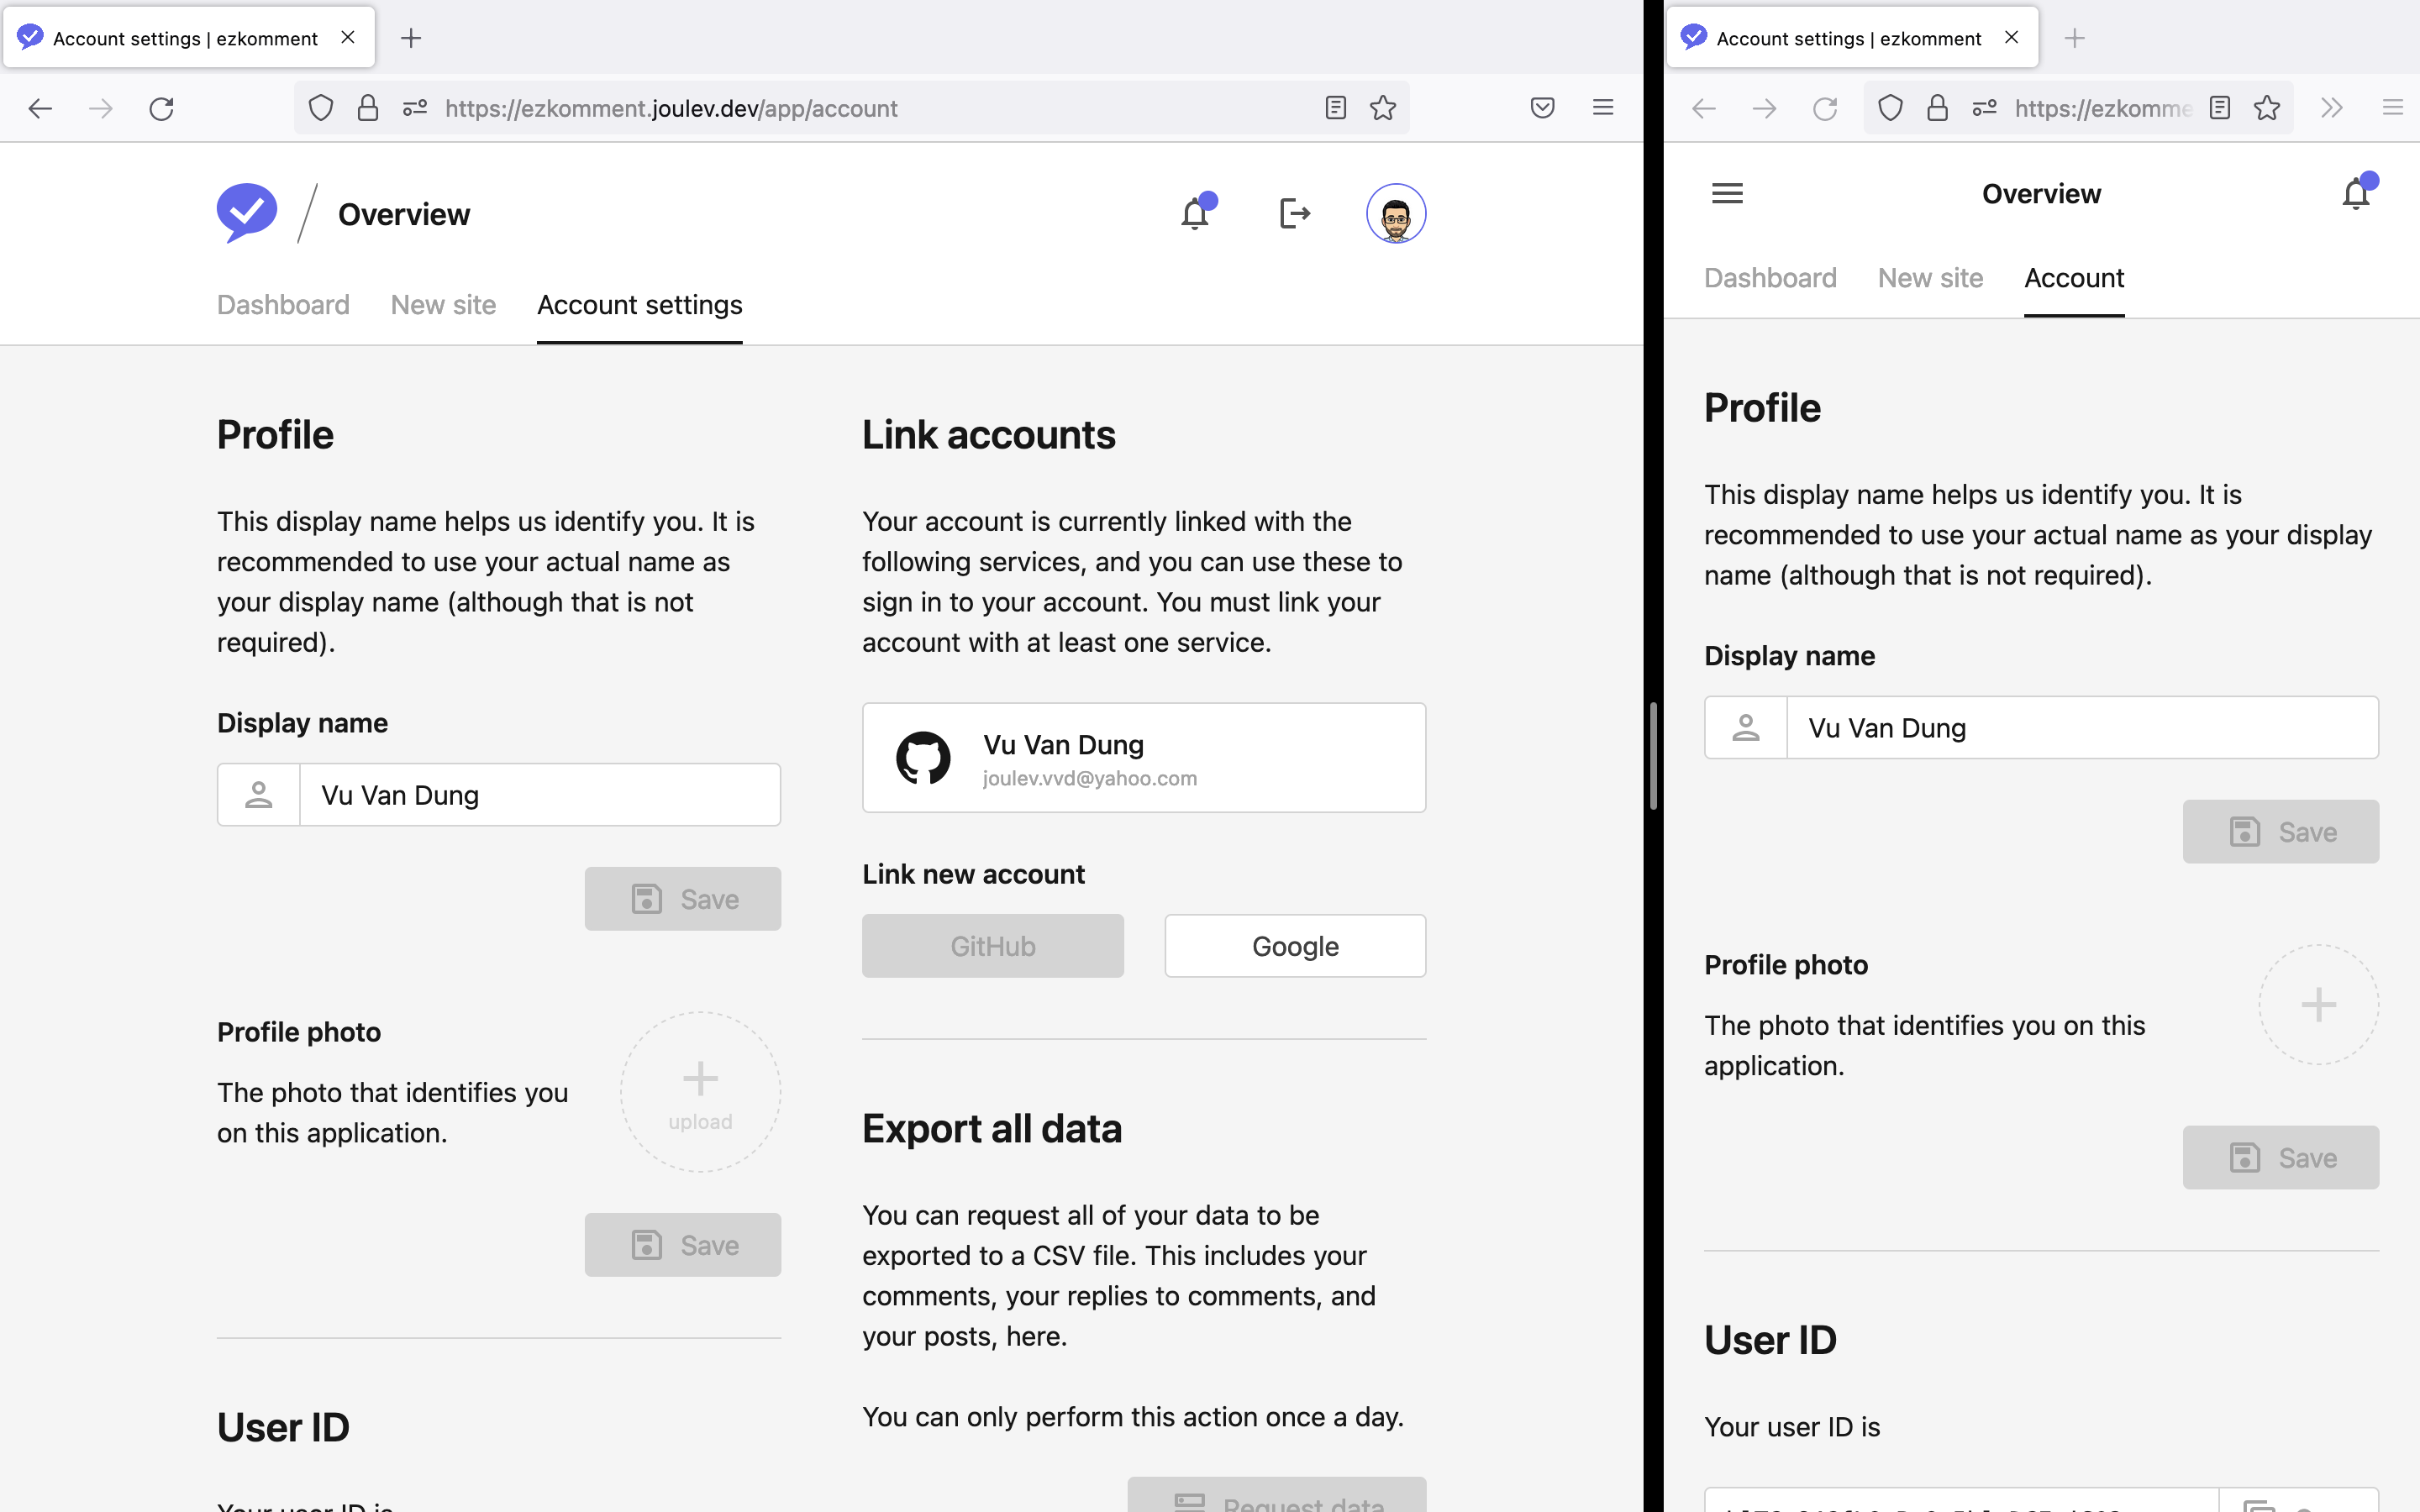Click the mobile menu hamburger icon
The height and width of the screenshot is (1512, 2420).
(x=1727, y=192)
